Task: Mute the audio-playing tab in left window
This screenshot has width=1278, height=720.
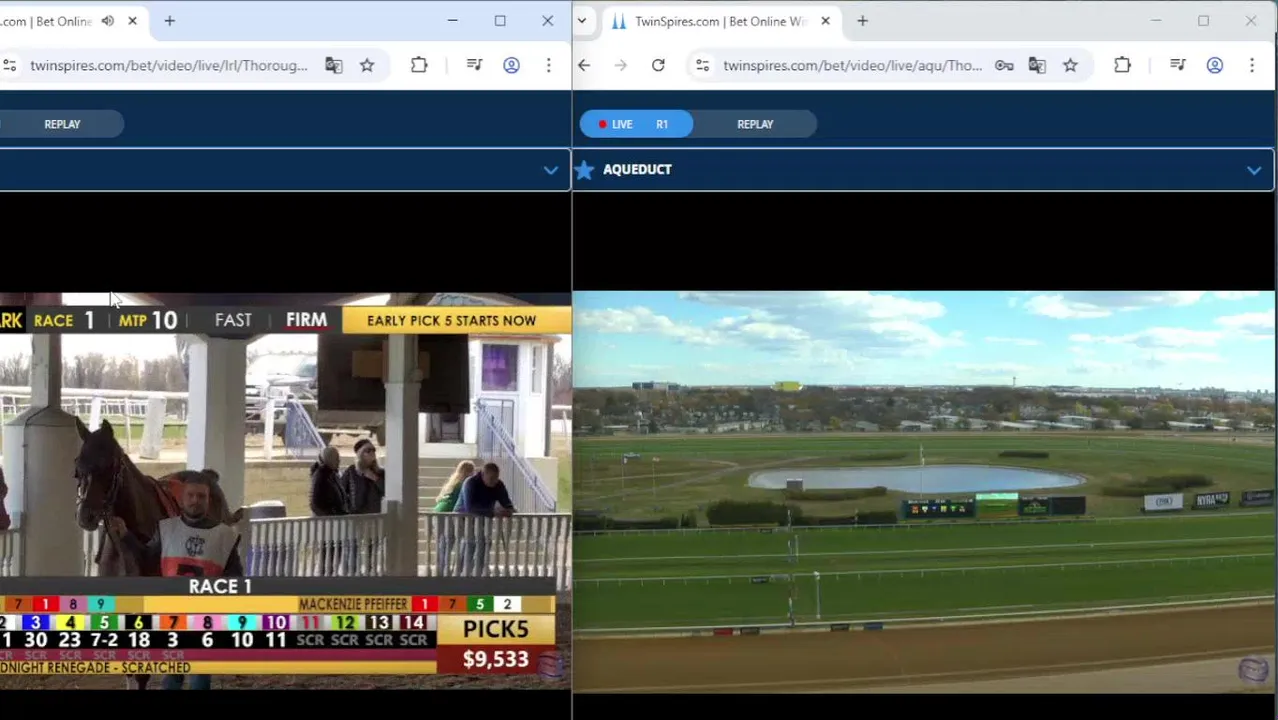Action: click(x=108, y=21)
